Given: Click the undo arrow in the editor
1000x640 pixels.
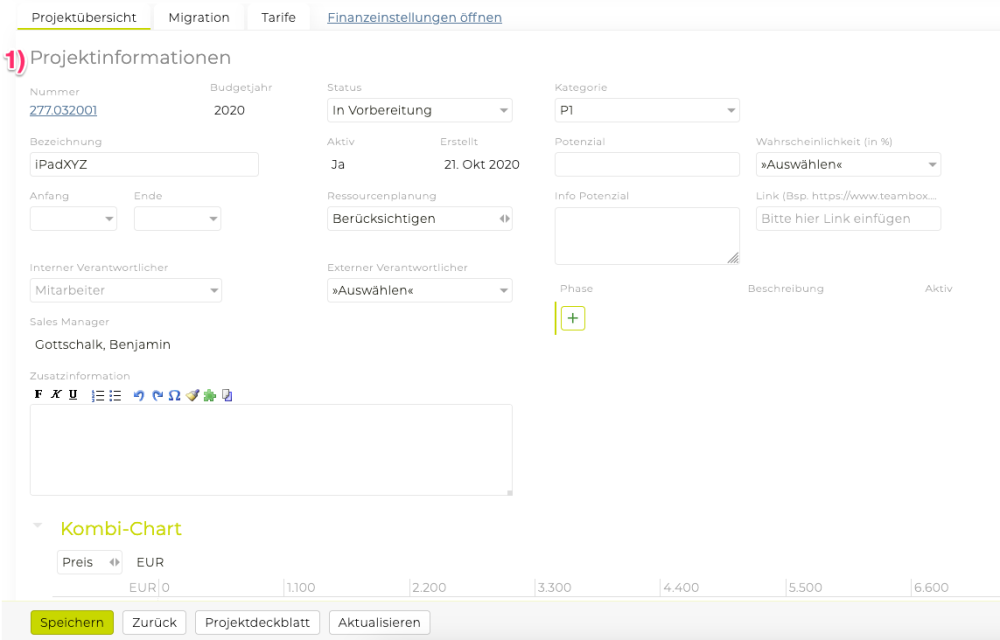Looking at the screenshot, I should [139, 396].
